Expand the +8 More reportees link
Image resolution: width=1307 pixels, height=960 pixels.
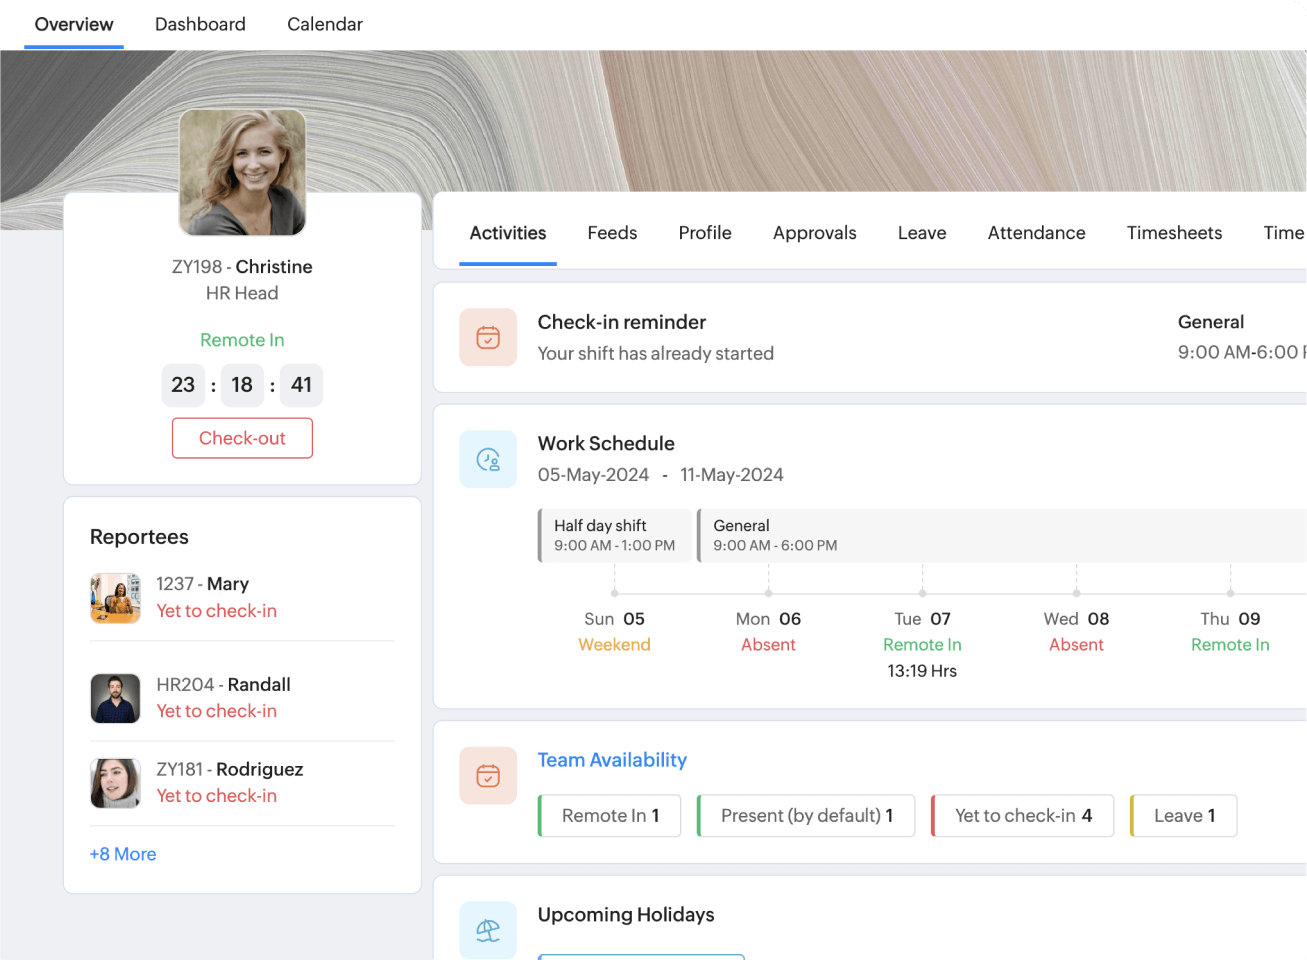(123, 854)
